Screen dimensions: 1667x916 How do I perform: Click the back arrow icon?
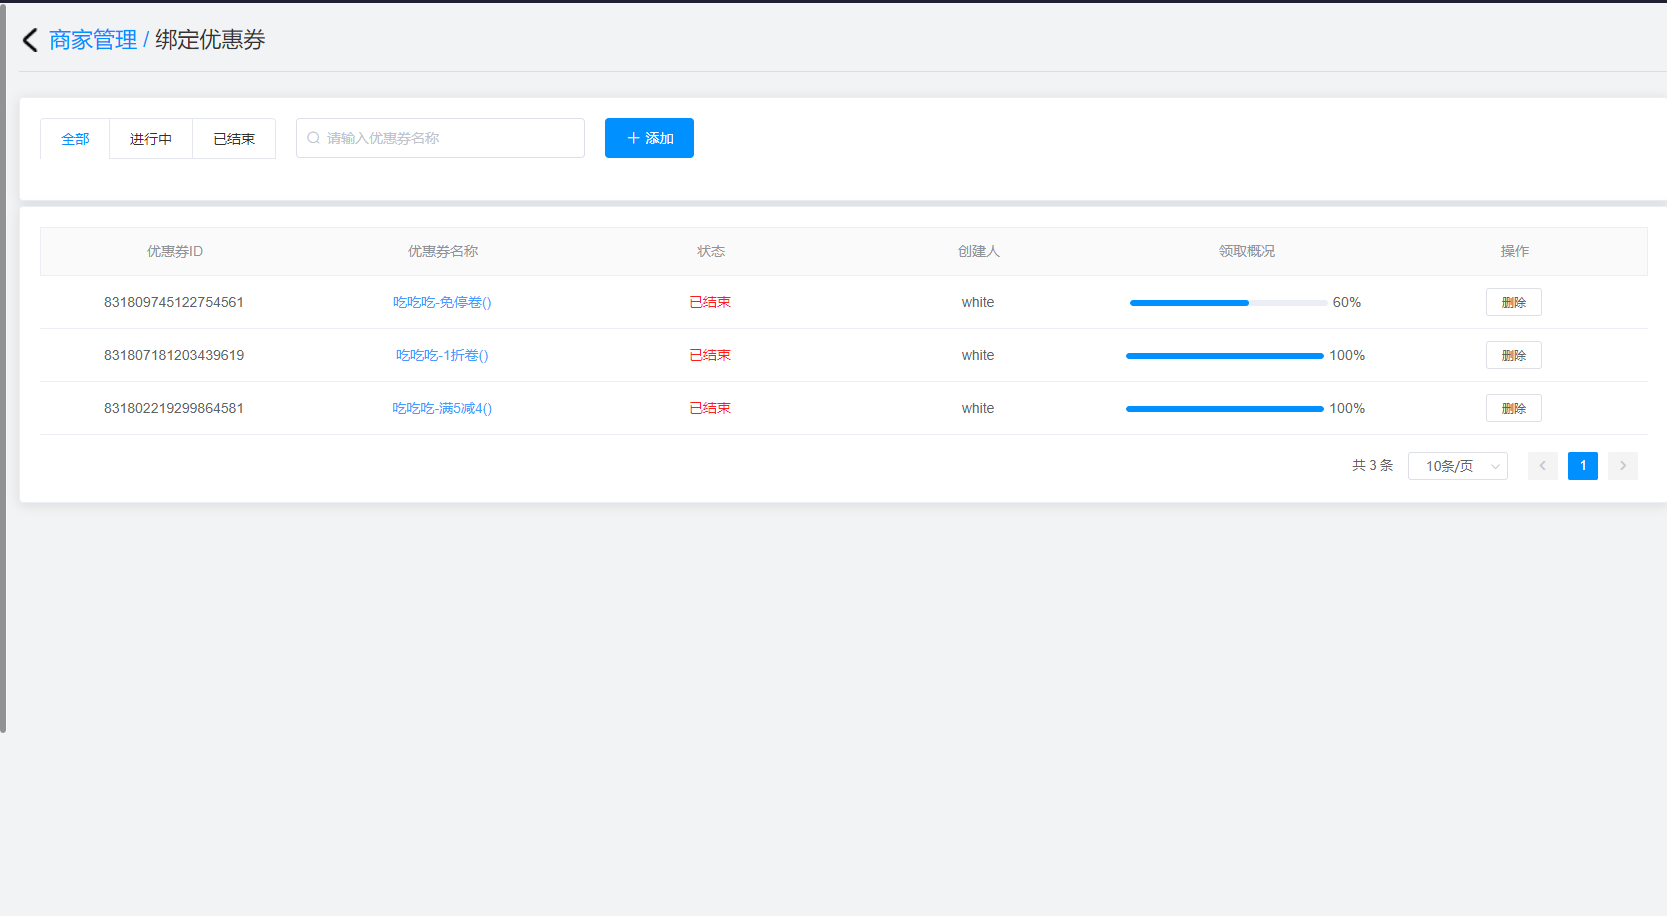[x=30, y=40]
